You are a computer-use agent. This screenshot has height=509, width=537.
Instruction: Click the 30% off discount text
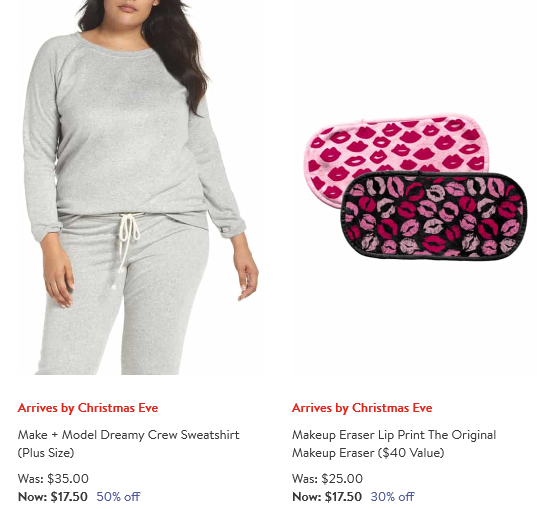point(392,497)
